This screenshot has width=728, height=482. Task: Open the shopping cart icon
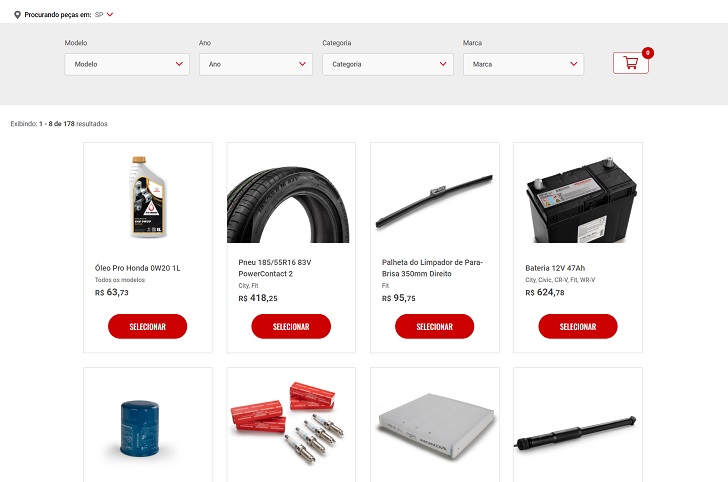click(630, 63)
